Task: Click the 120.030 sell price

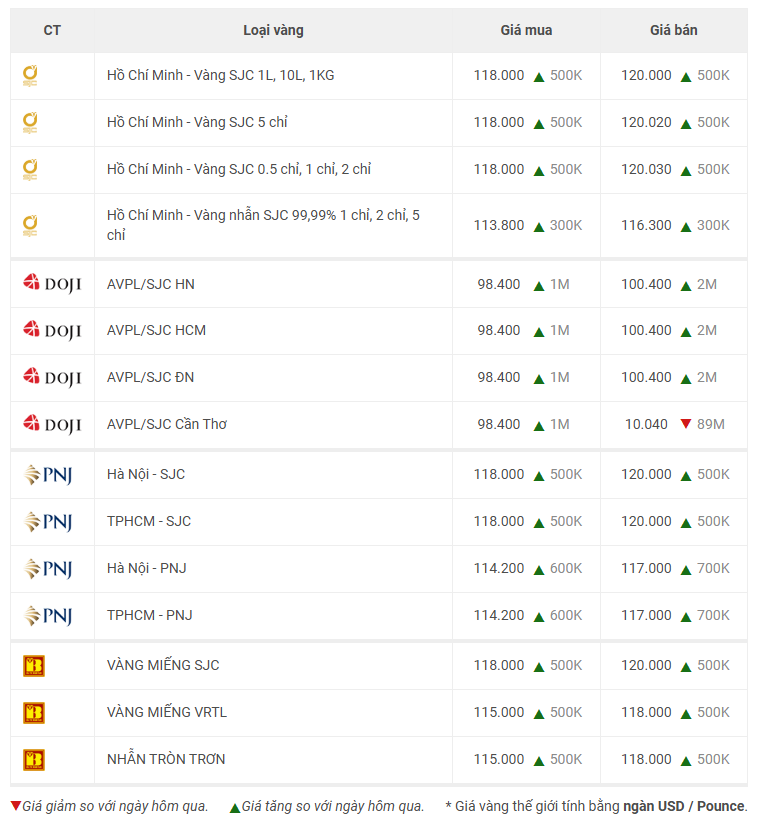Action: [646, 169]
